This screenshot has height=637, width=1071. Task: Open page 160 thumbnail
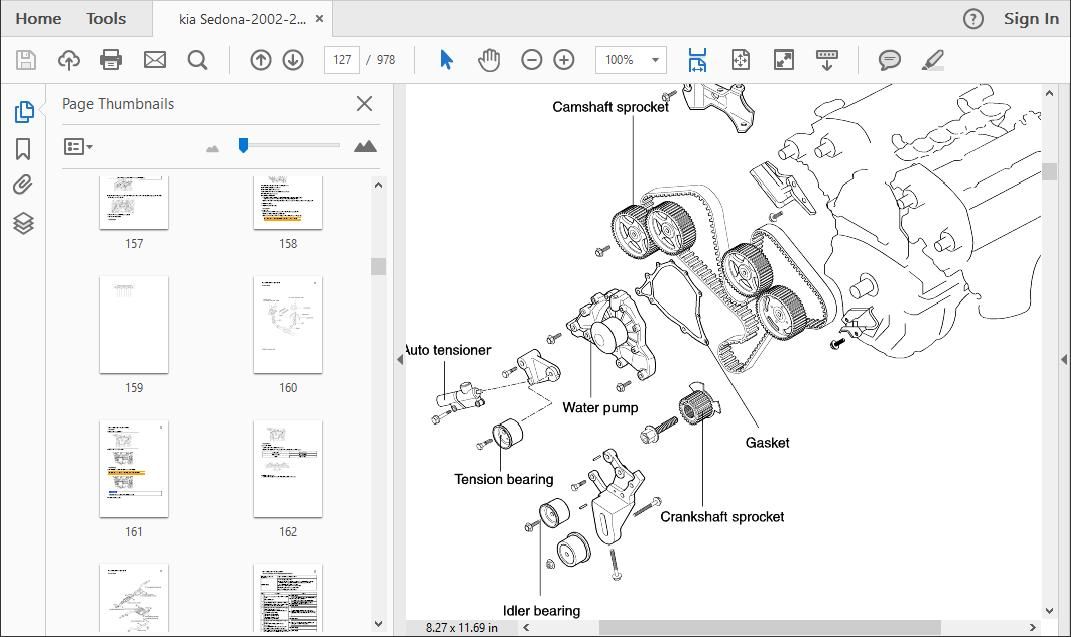(288, 324)
